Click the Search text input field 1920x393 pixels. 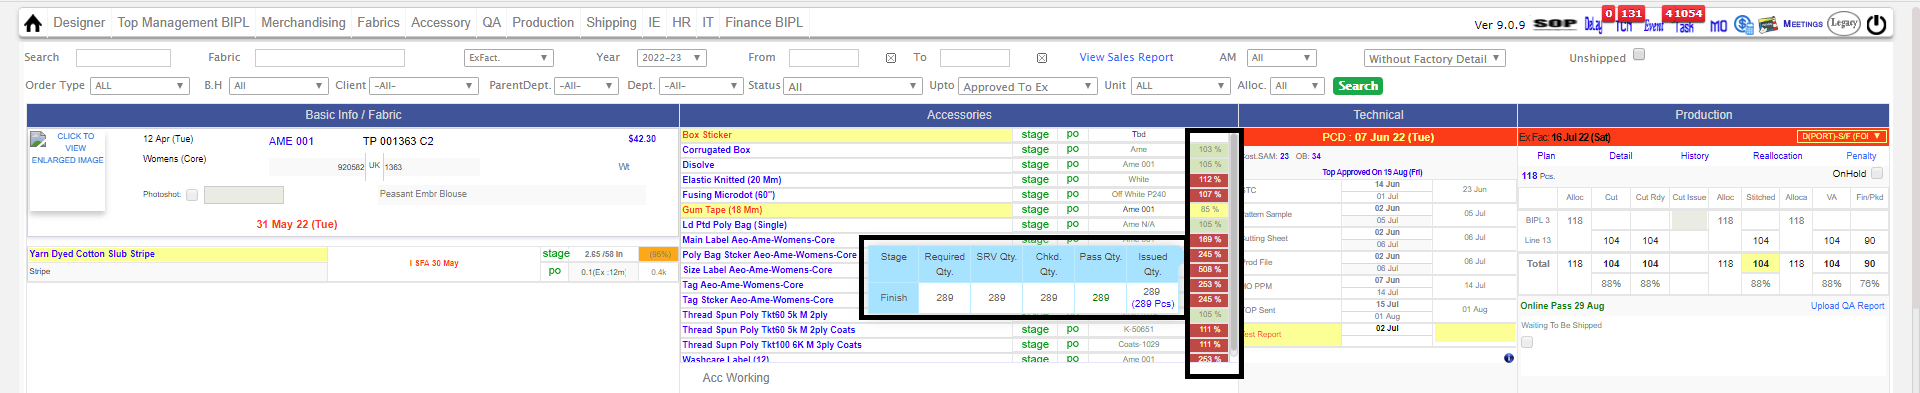pos(123,58)
